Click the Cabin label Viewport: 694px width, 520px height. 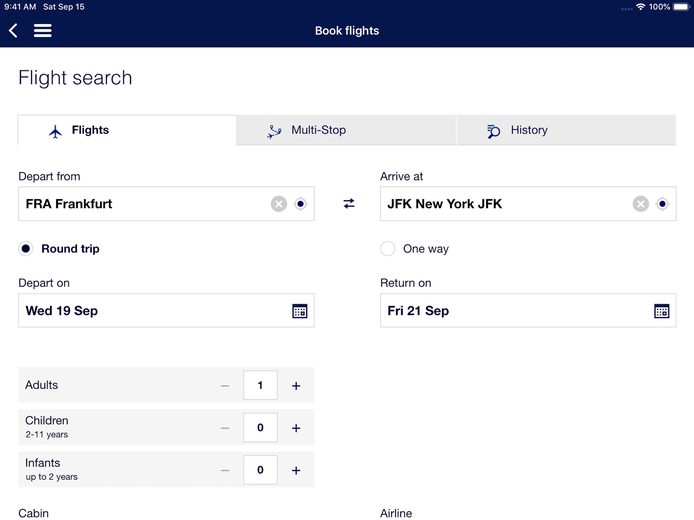pos(34,513)
